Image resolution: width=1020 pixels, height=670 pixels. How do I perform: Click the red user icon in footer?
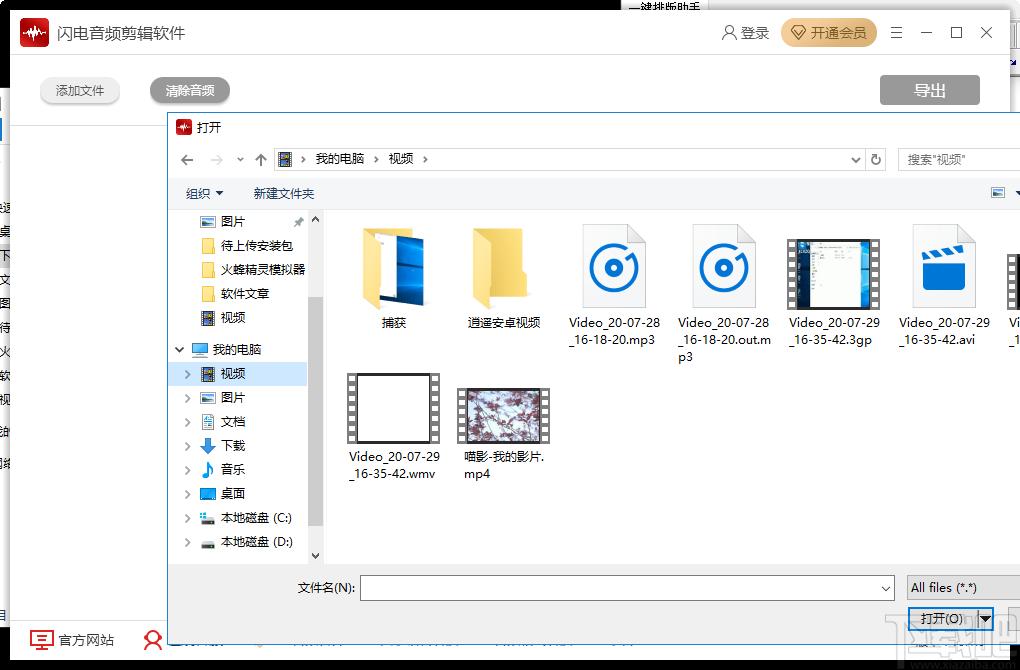click(x=153, y=640)
